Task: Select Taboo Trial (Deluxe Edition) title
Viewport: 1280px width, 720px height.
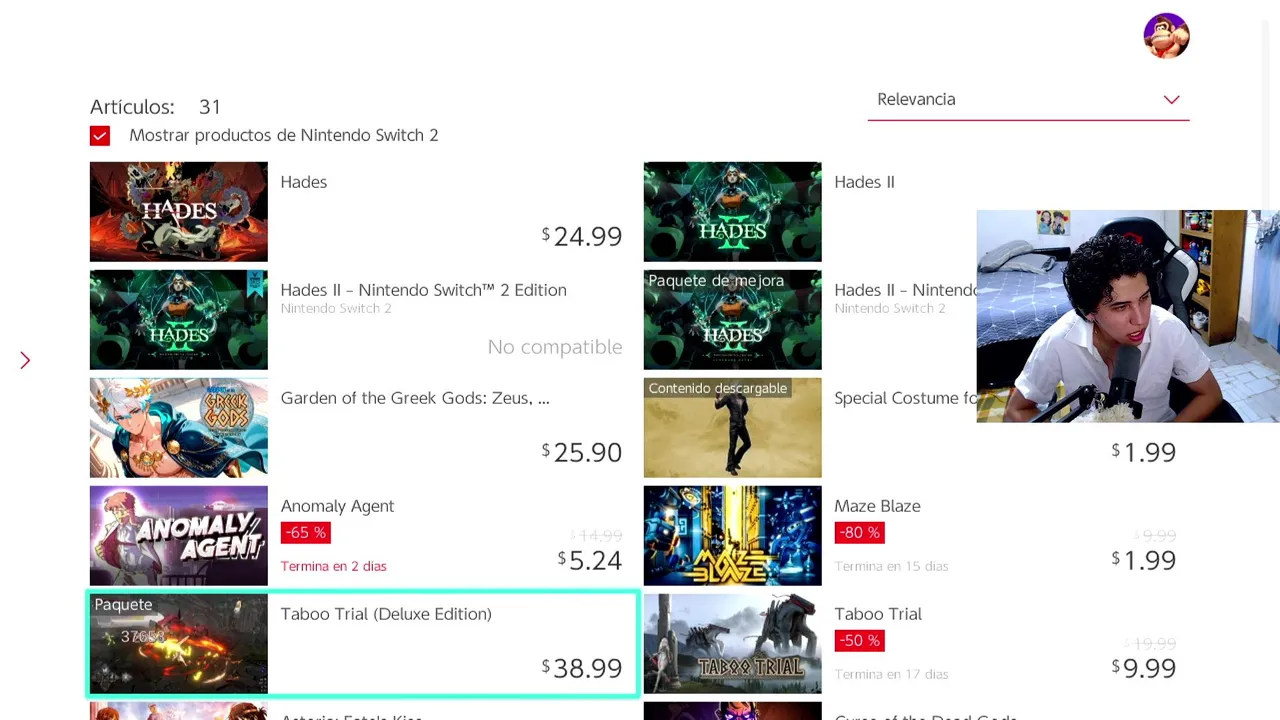Action: click(386, 614)
